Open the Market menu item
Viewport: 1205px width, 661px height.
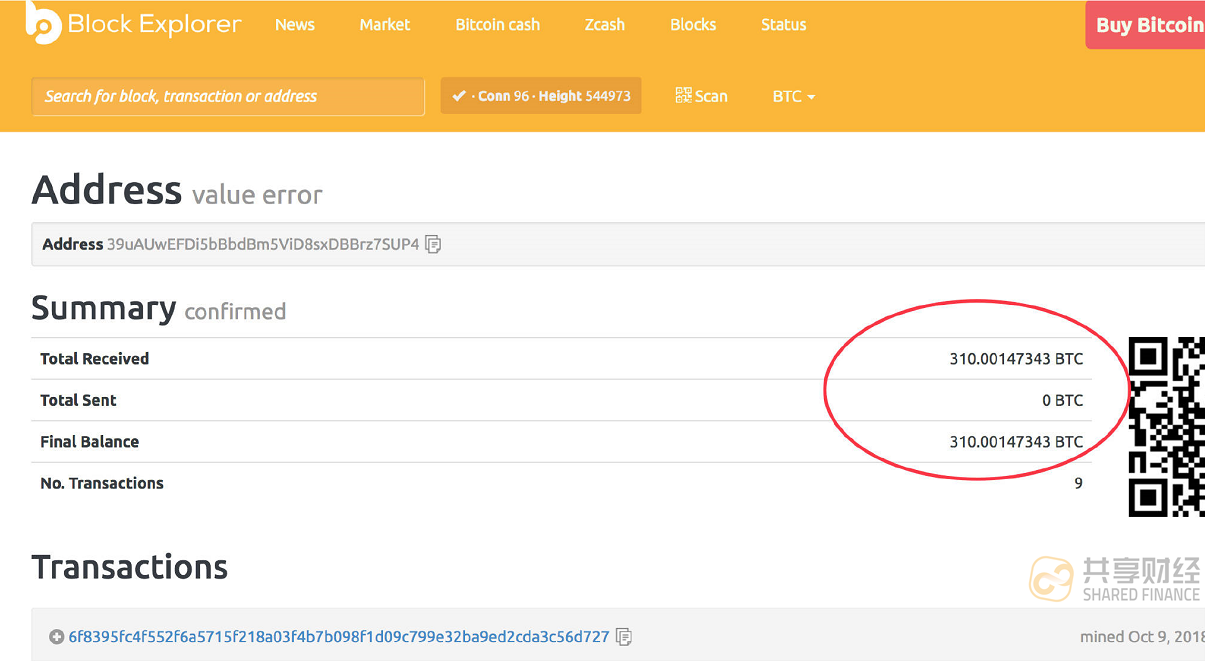385,25
